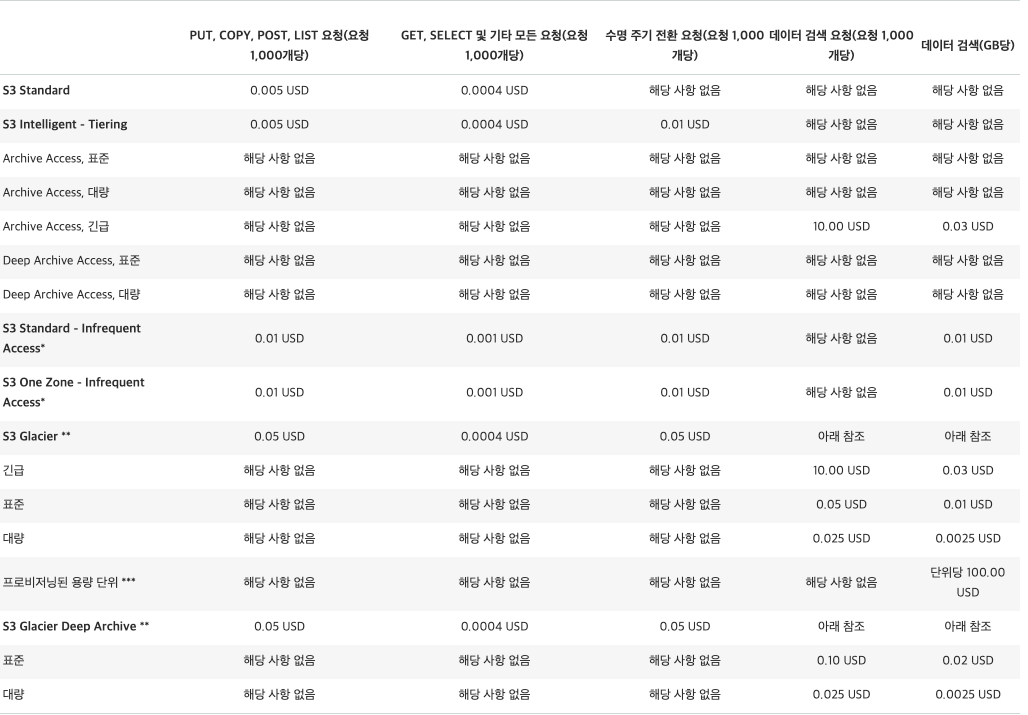Select the 0.10 USD cell
The image size is (1028, 715).
[841, 661]
